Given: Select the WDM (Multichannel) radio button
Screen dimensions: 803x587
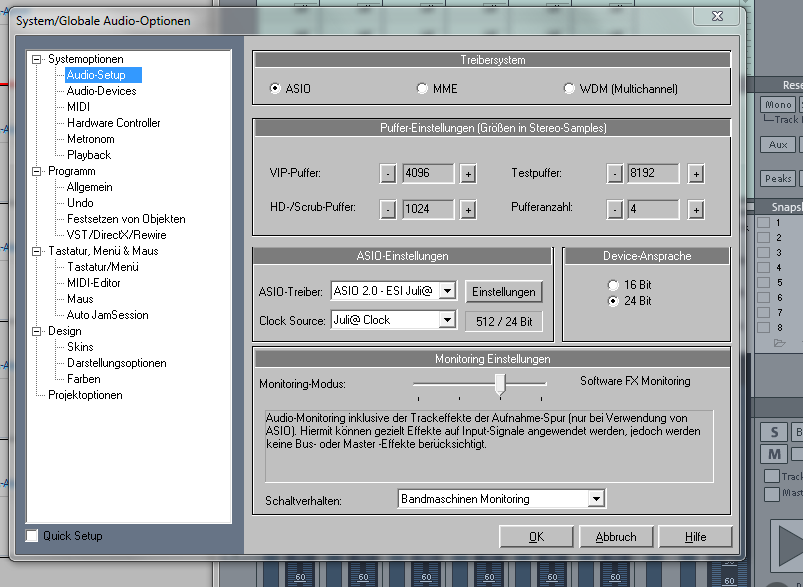Looking at the screenshot, I should 568,89.
